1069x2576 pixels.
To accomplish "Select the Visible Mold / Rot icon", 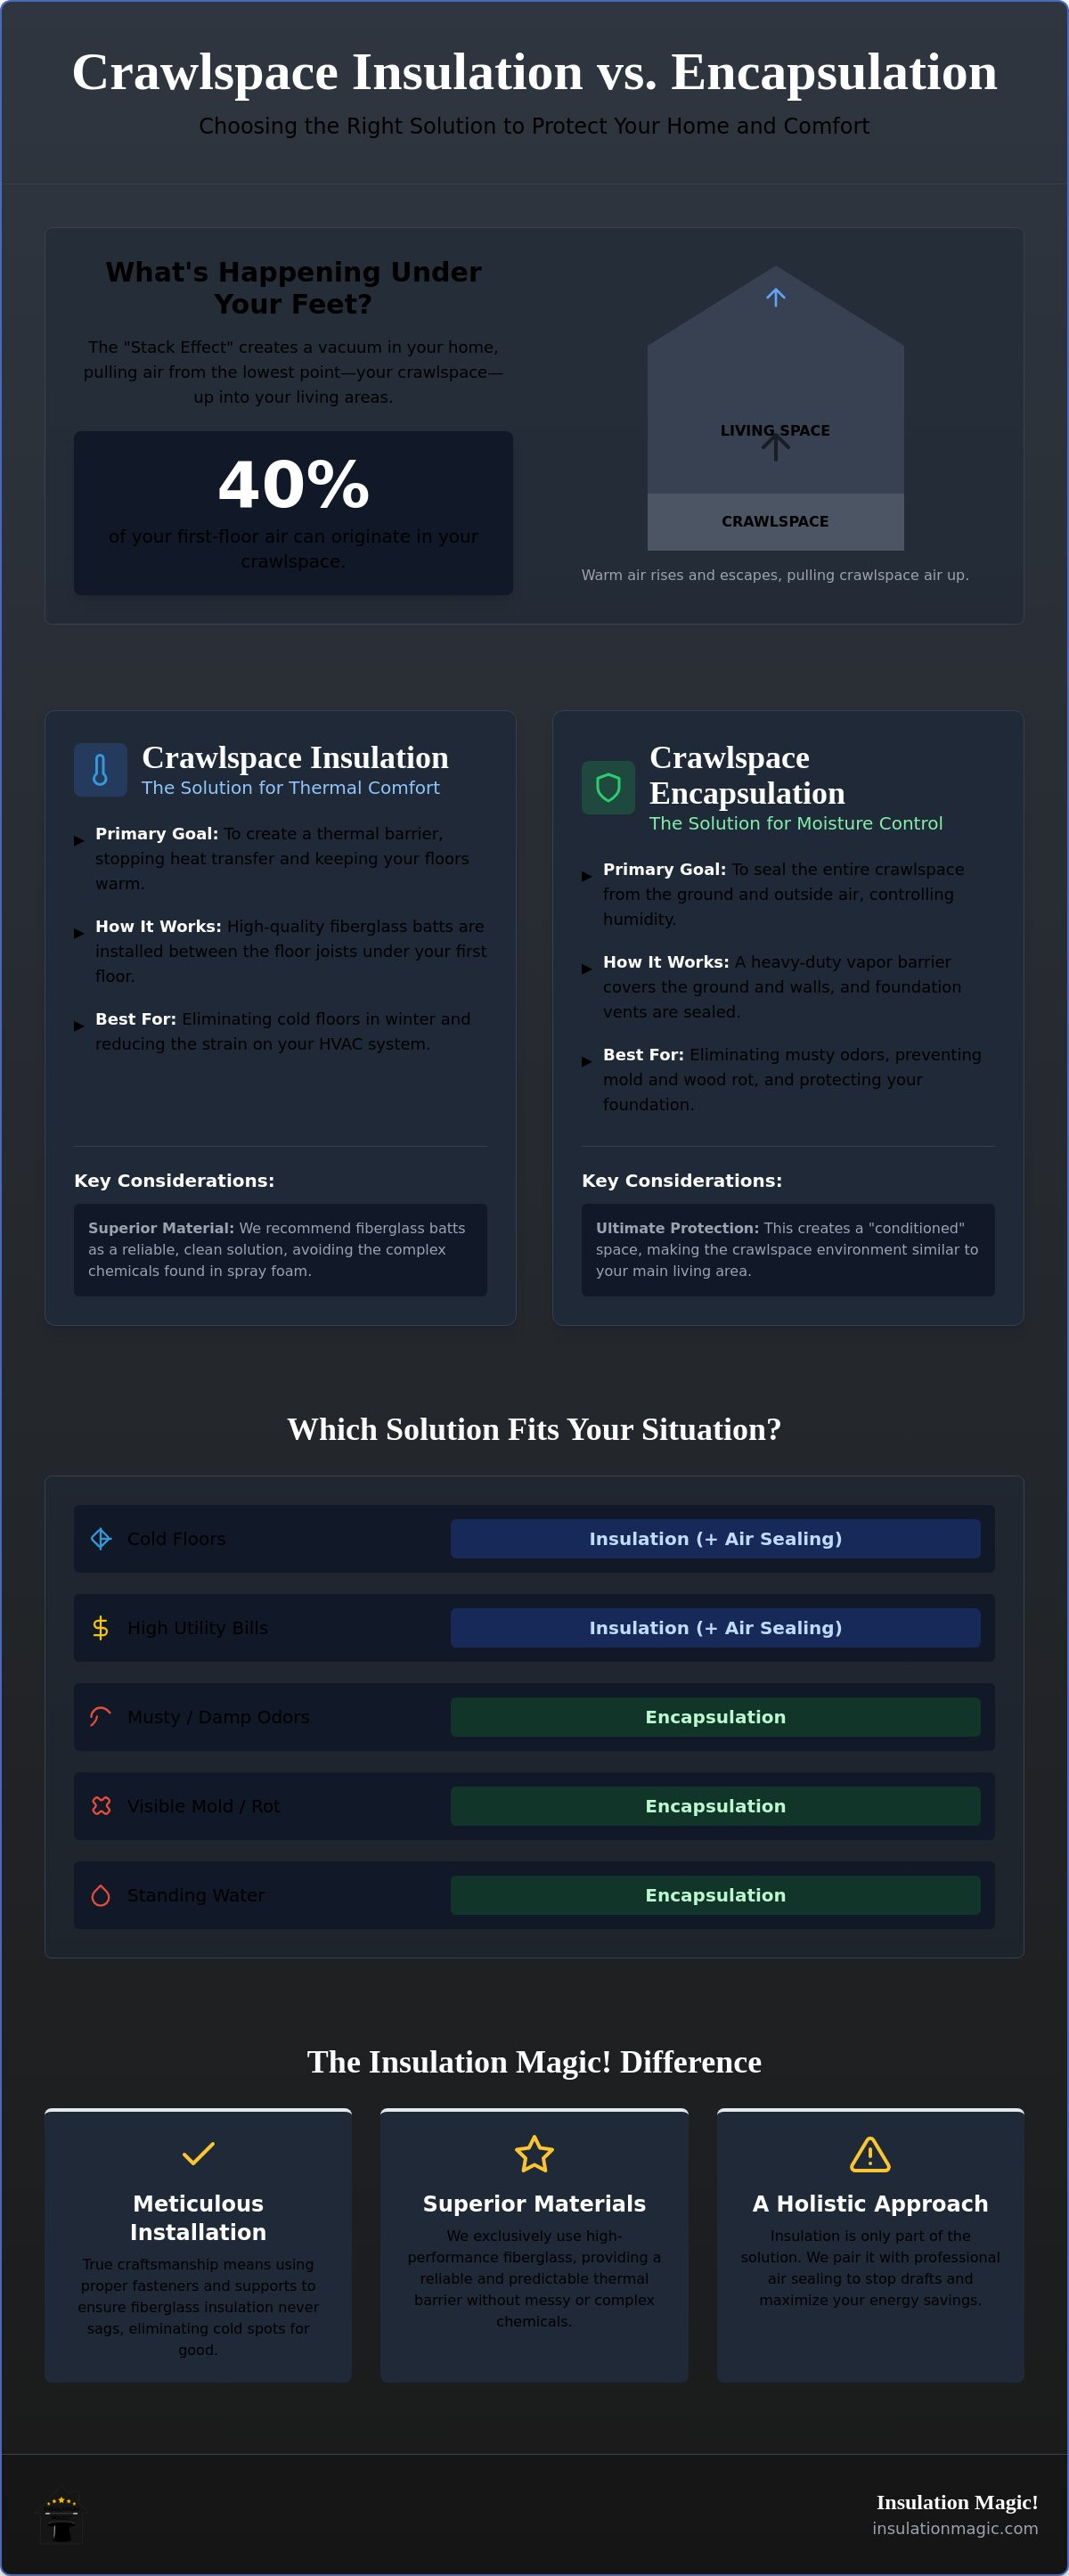I will point(101,1805).
